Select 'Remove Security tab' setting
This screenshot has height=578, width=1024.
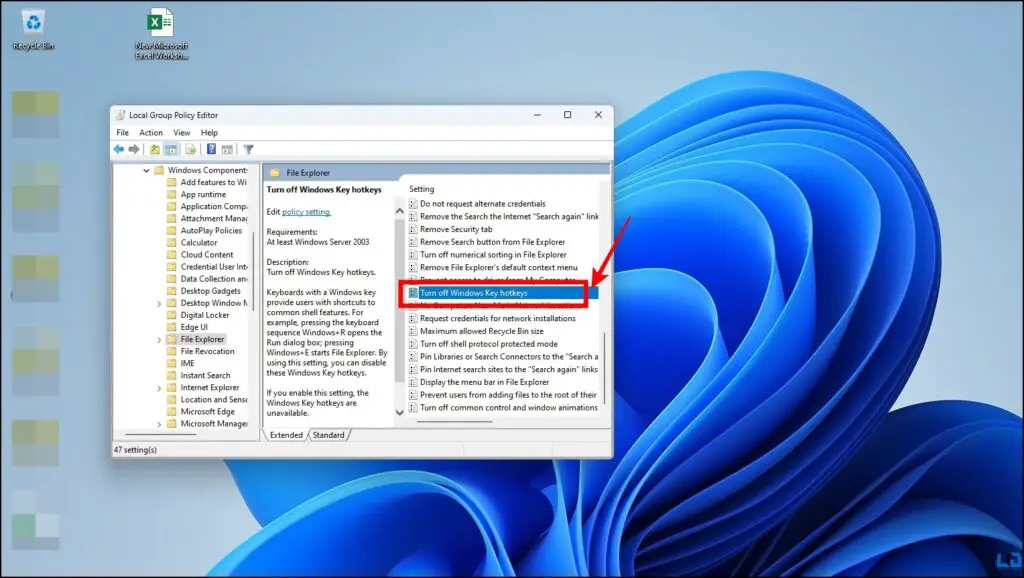click(x=451, y=229)
